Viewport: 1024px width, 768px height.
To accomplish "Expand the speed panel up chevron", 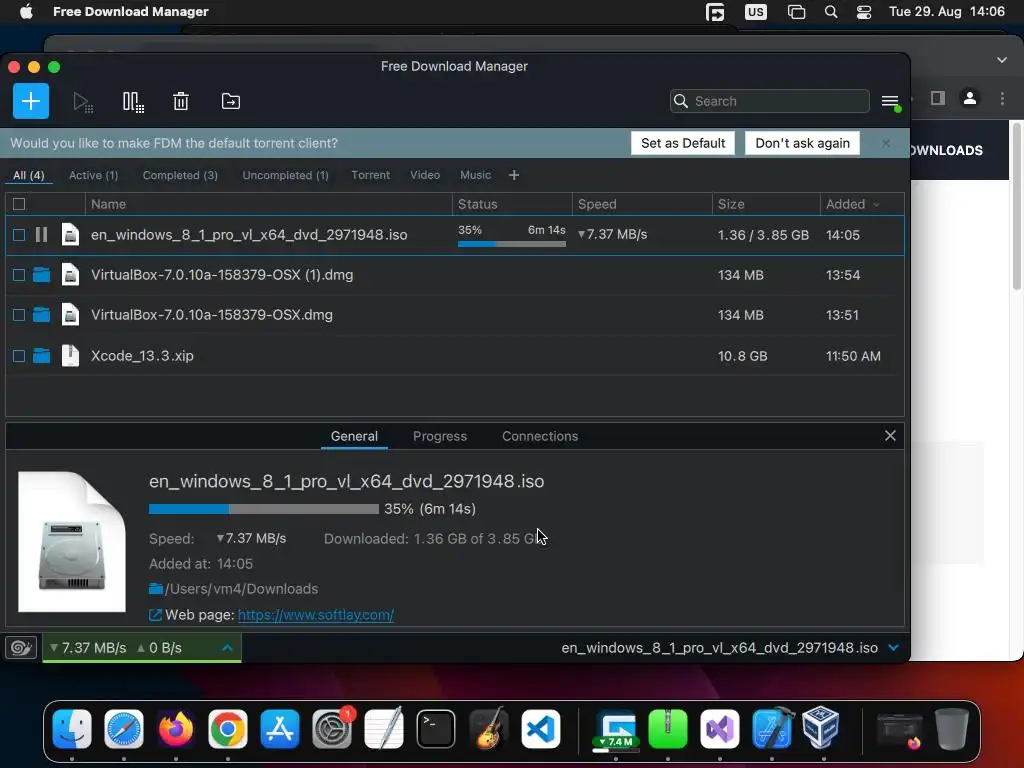I will [227, 648].
